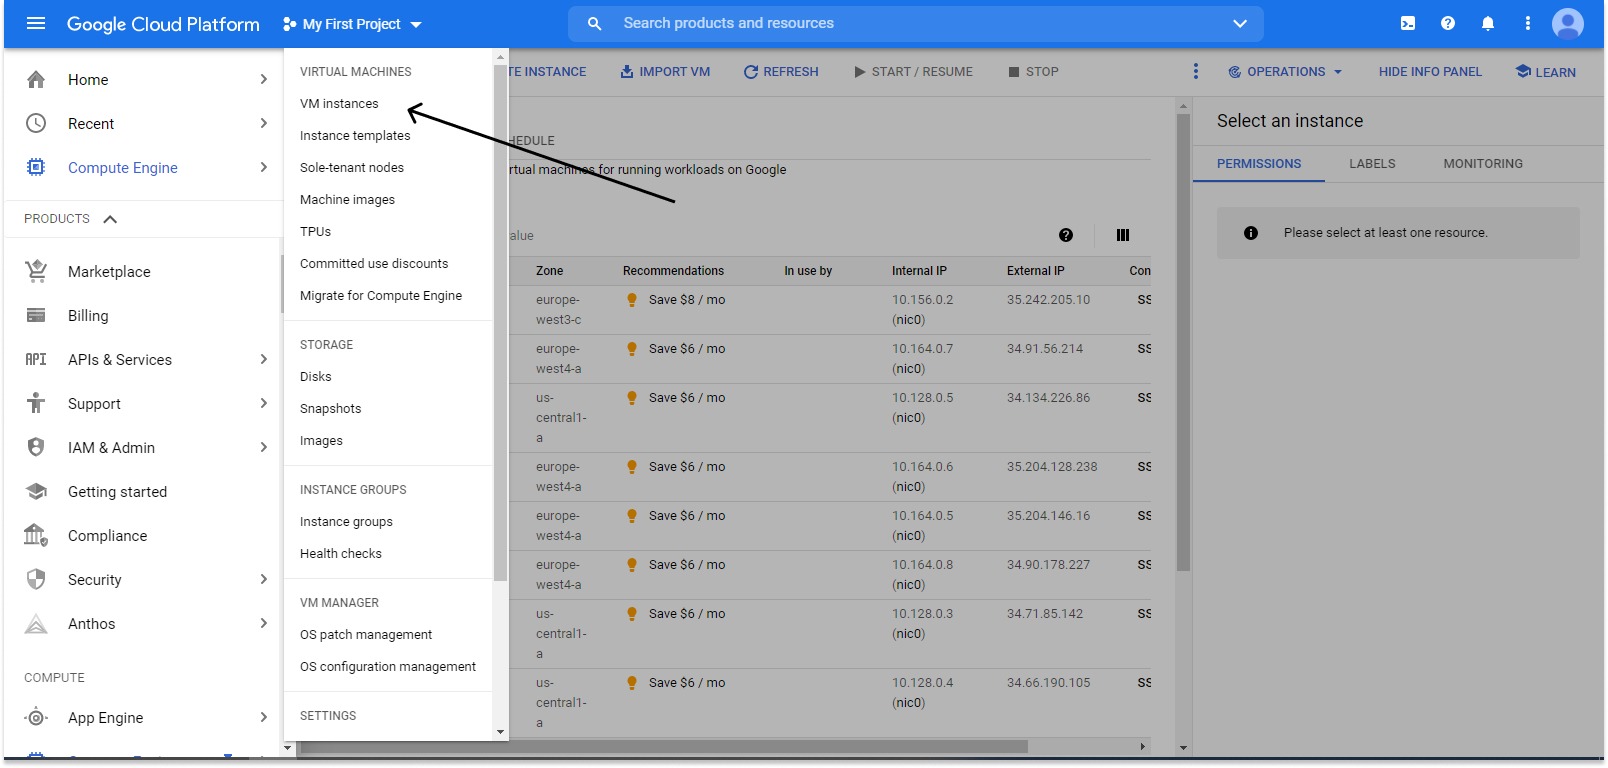1608x768 pixels.
Task: Open the hamburger navigation menu
Action: click(x=36, y=23)
